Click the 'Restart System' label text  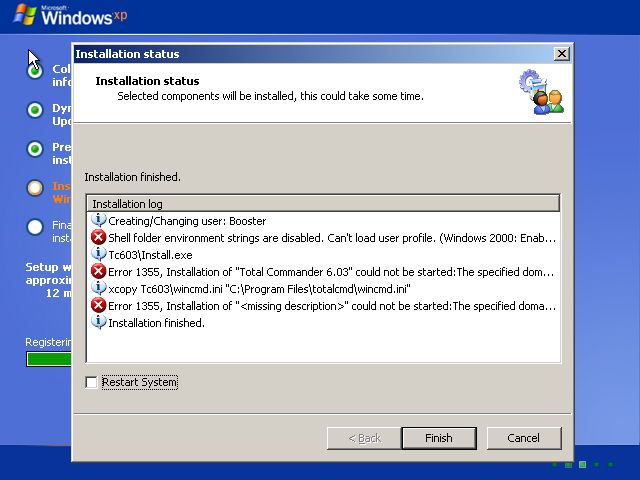coord(140,382)
